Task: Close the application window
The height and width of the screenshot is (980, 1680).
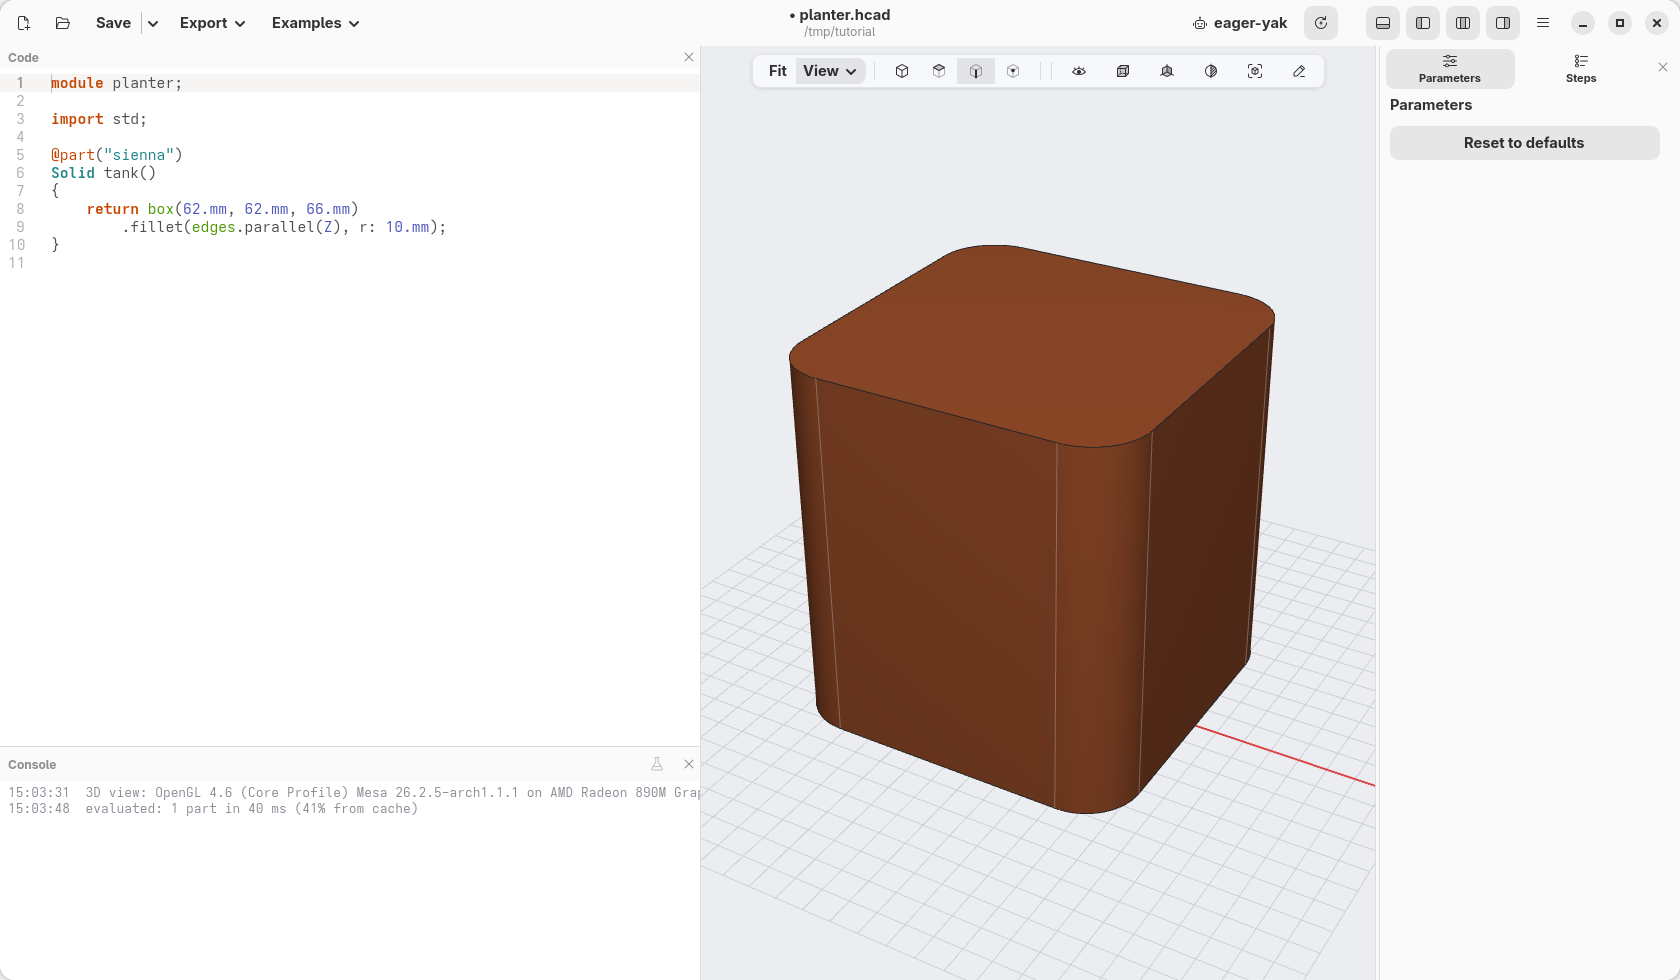Action: (1657, 23)
